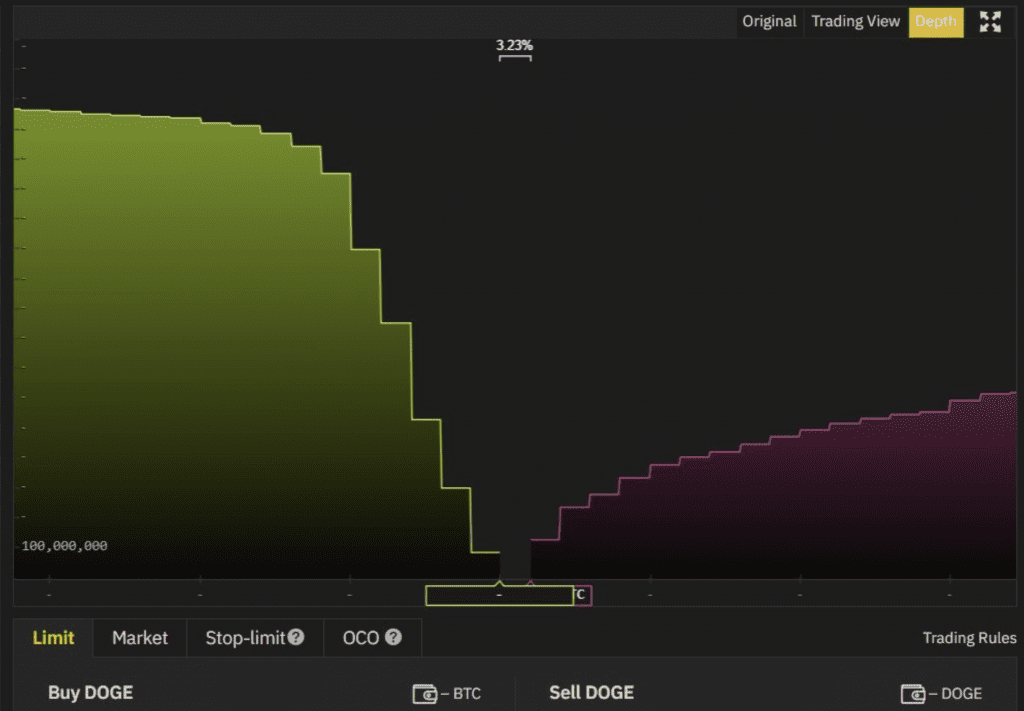Select the Depth chart tab

pos(935,22)
